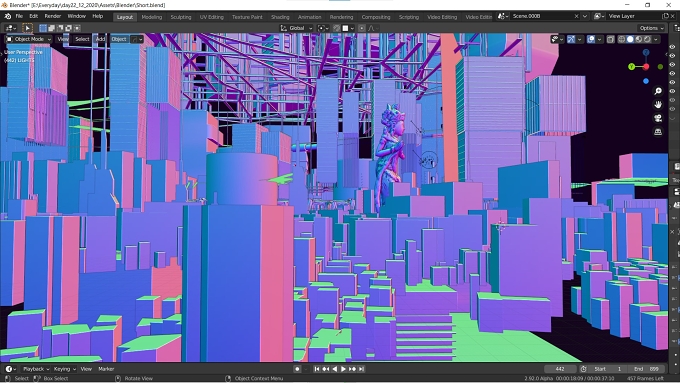Toggle the show overlays button
This screenshot has width=680, height=383.
(591, 39)
